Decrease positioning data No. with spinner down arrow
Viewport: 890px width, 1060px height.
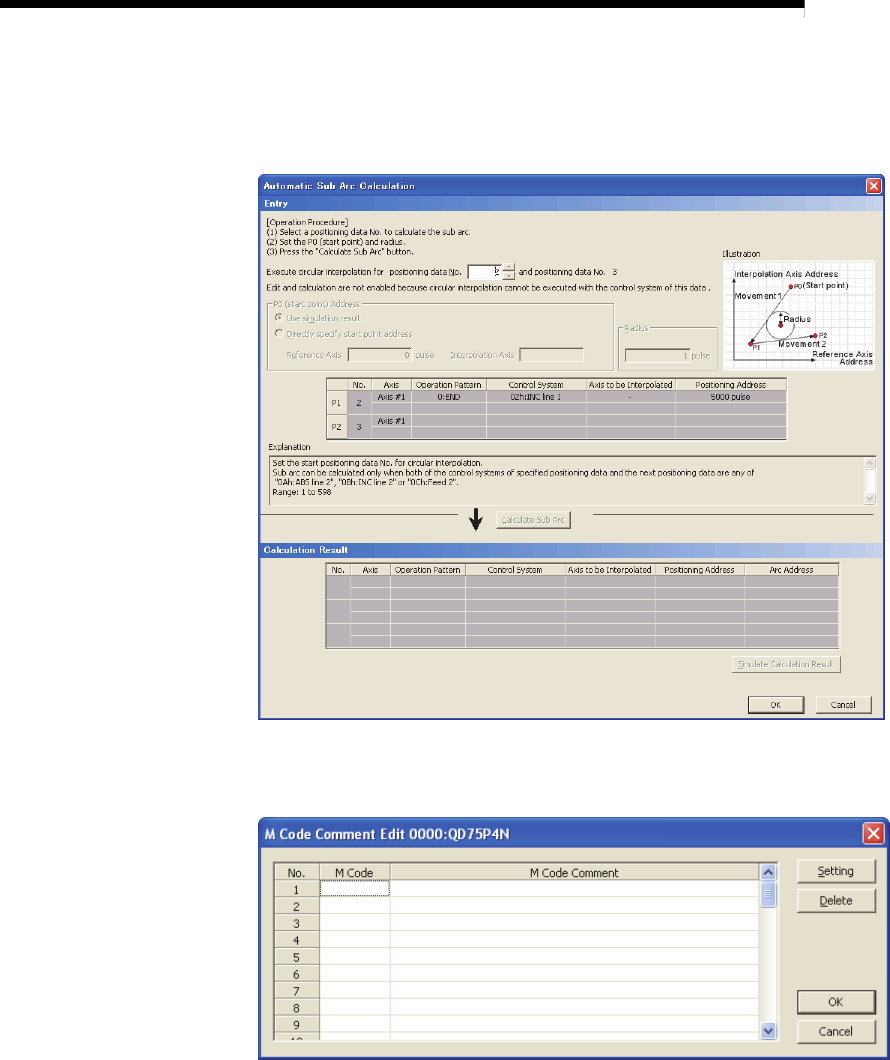point(509,276)
